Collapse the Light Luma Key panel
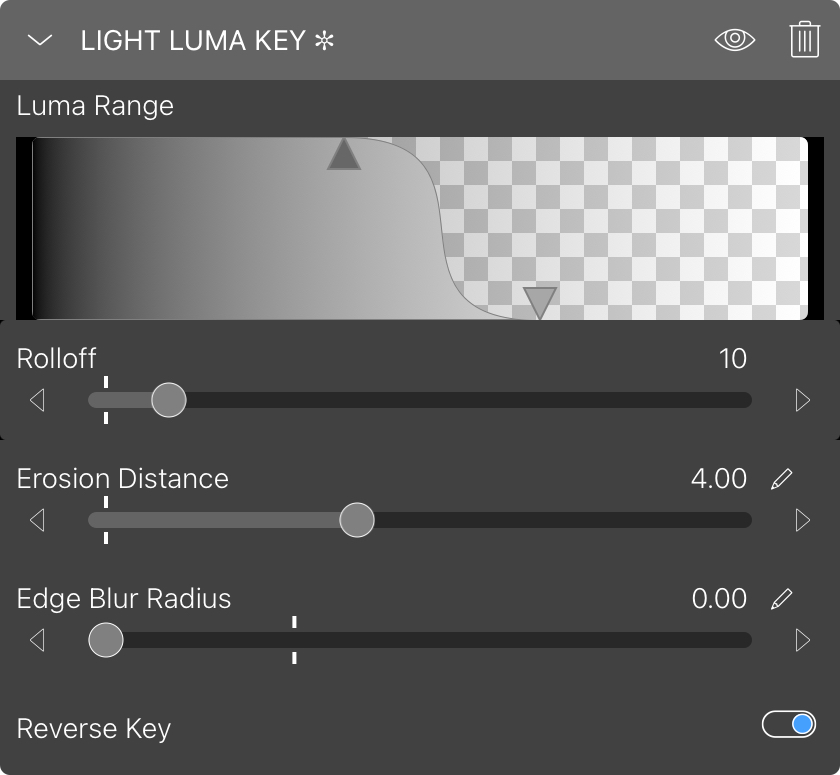The image size is (840, 775). click(40, 40)
